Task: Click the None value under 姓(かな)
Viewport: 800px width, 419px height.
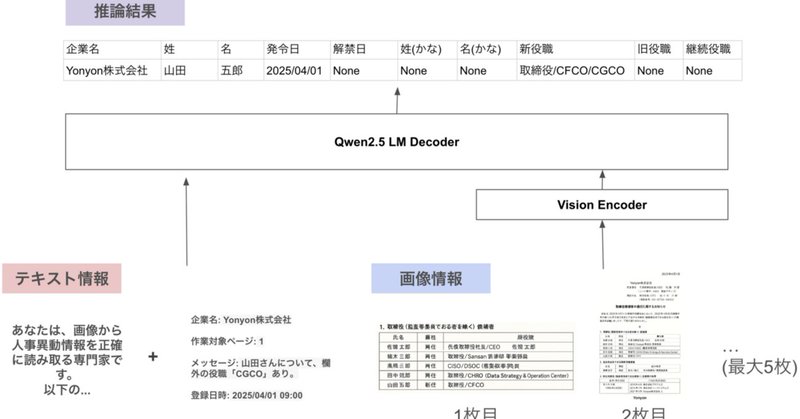Action: pos(427,70)
